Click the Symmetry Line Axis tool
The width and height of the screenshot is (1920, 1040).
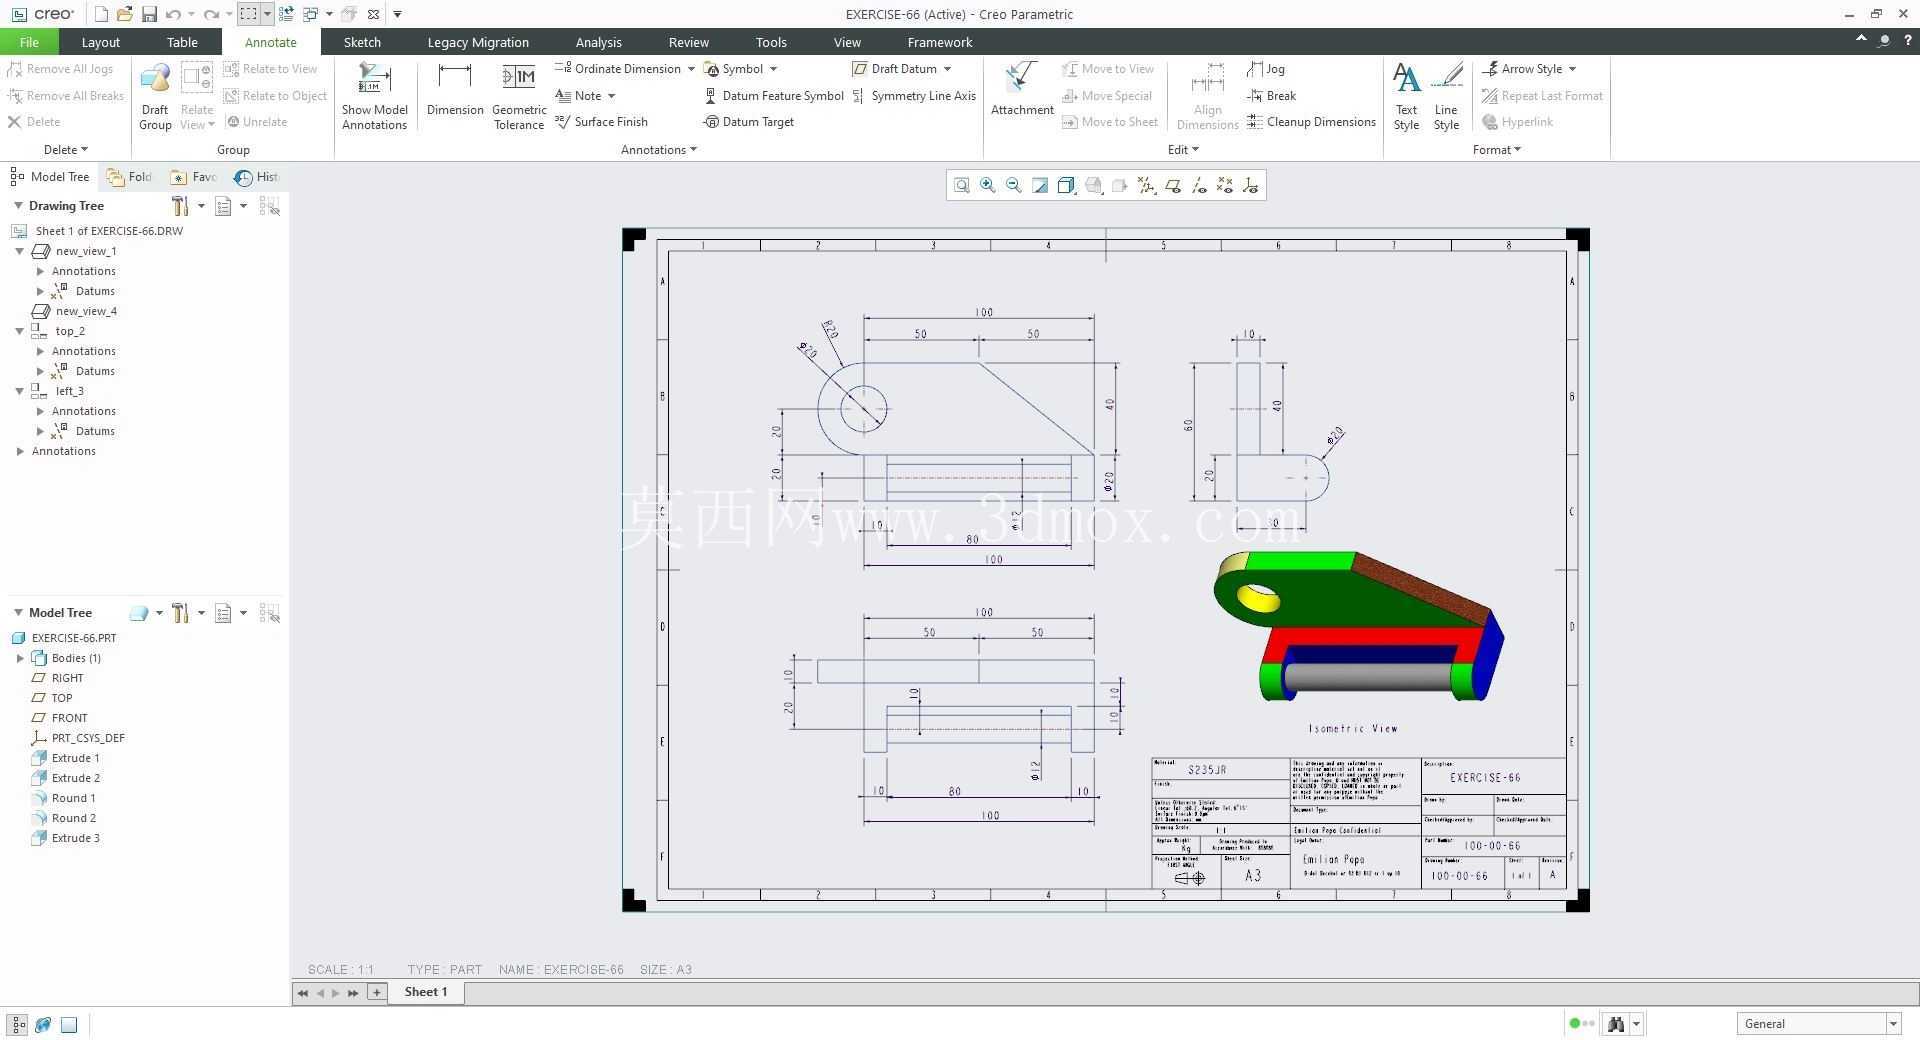(914, 96)
